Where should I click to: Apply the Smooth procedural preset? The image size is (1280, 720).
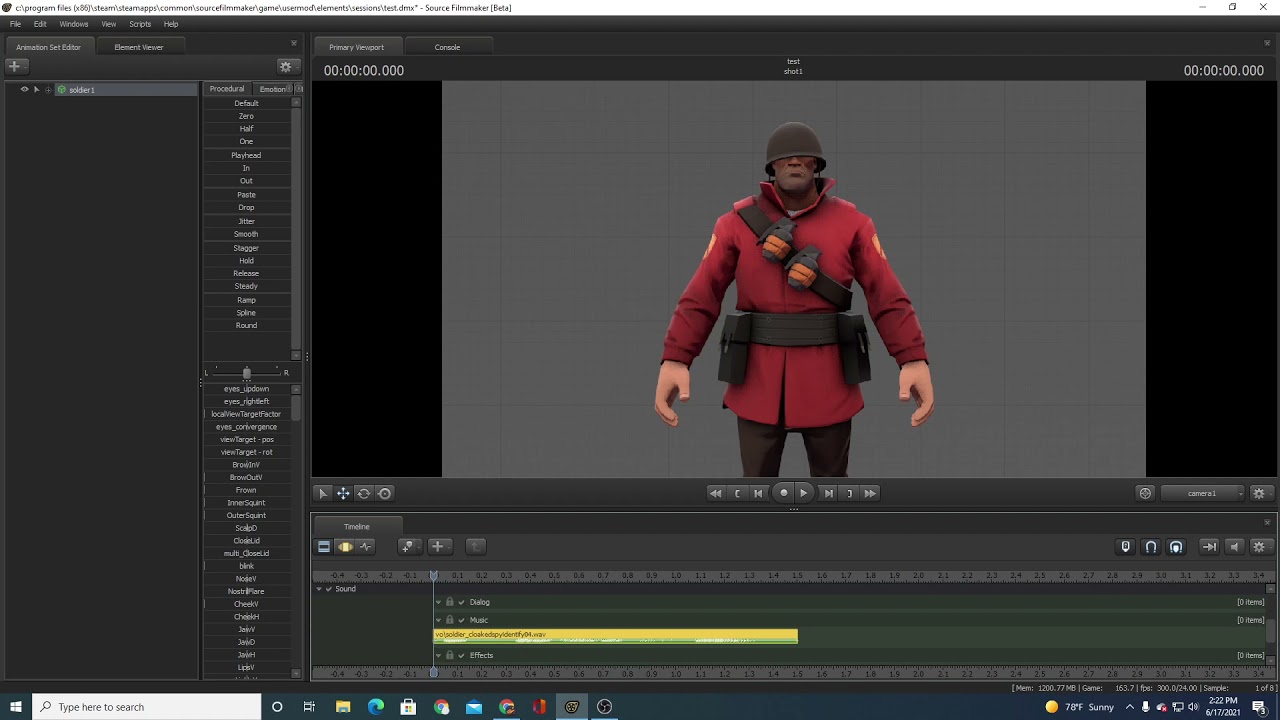[246, 234]
